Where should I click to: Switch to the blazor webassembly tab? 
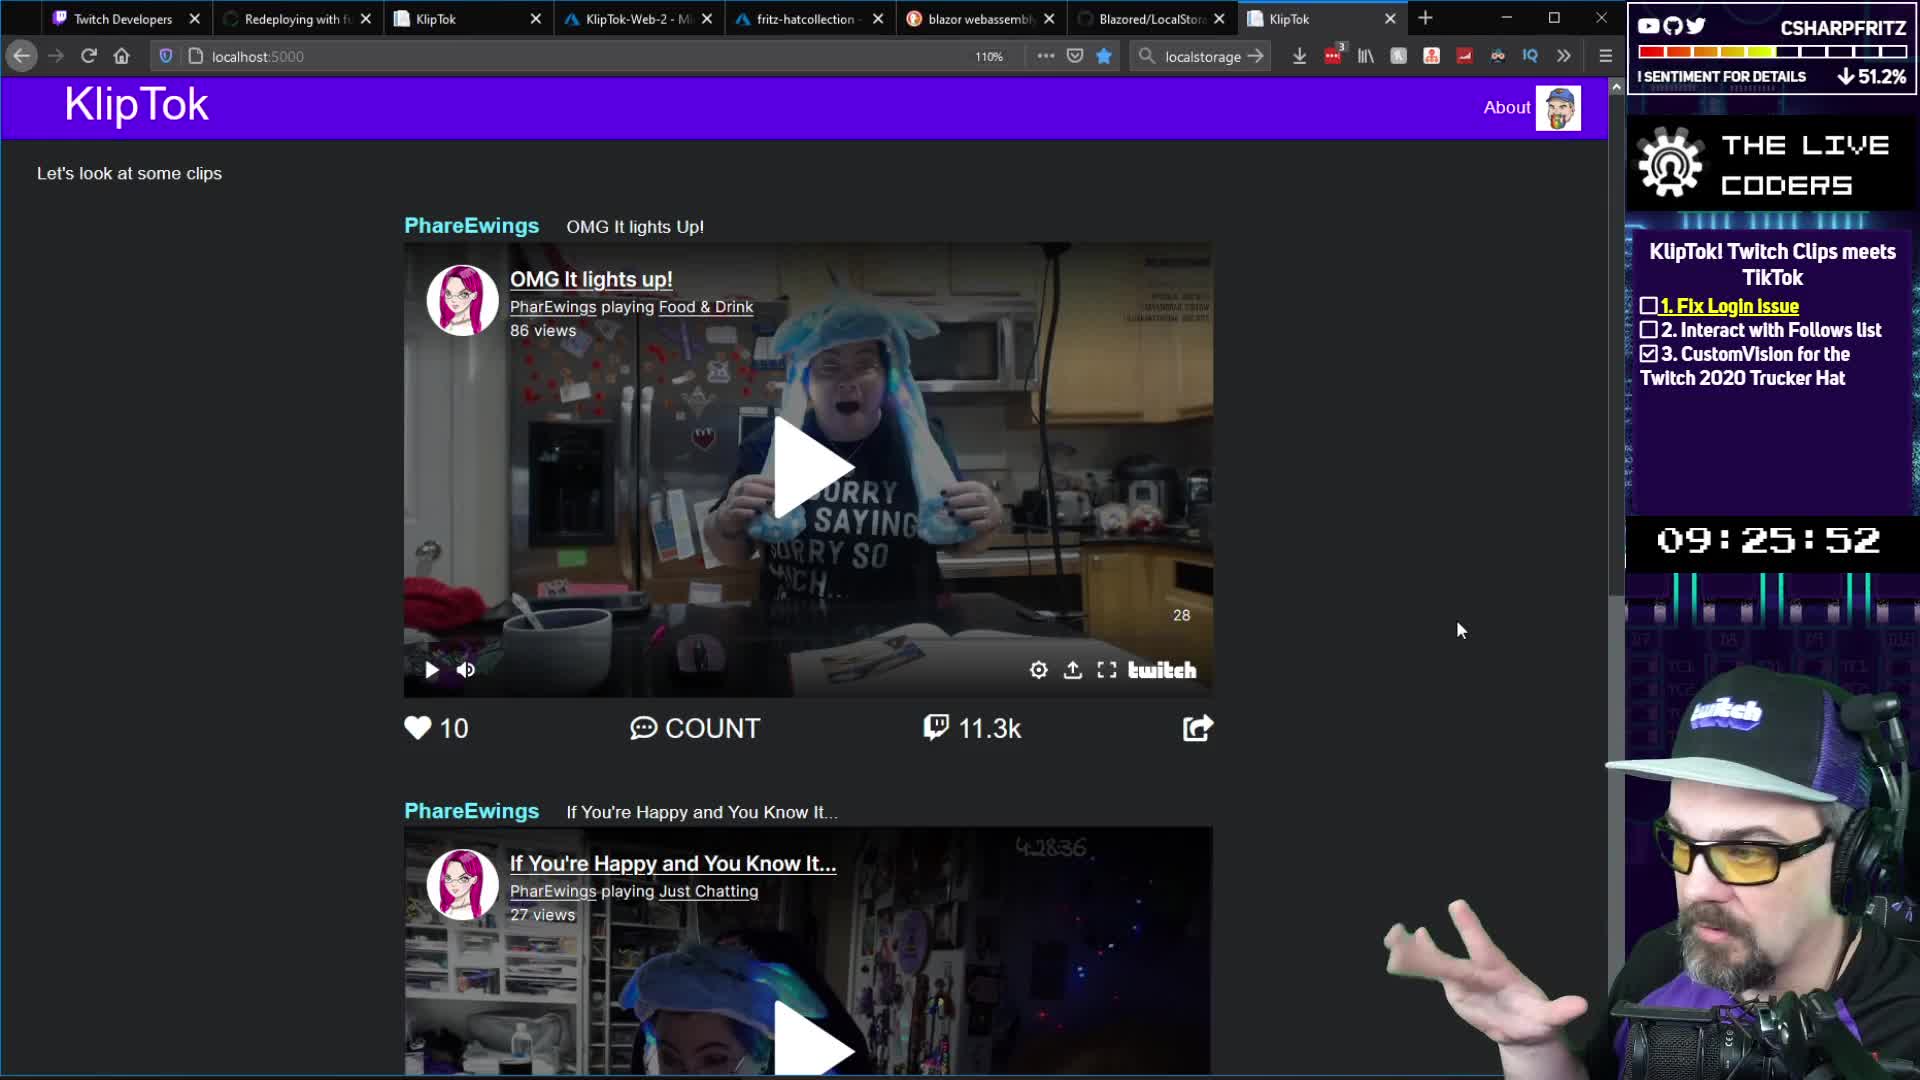(980, 19)
